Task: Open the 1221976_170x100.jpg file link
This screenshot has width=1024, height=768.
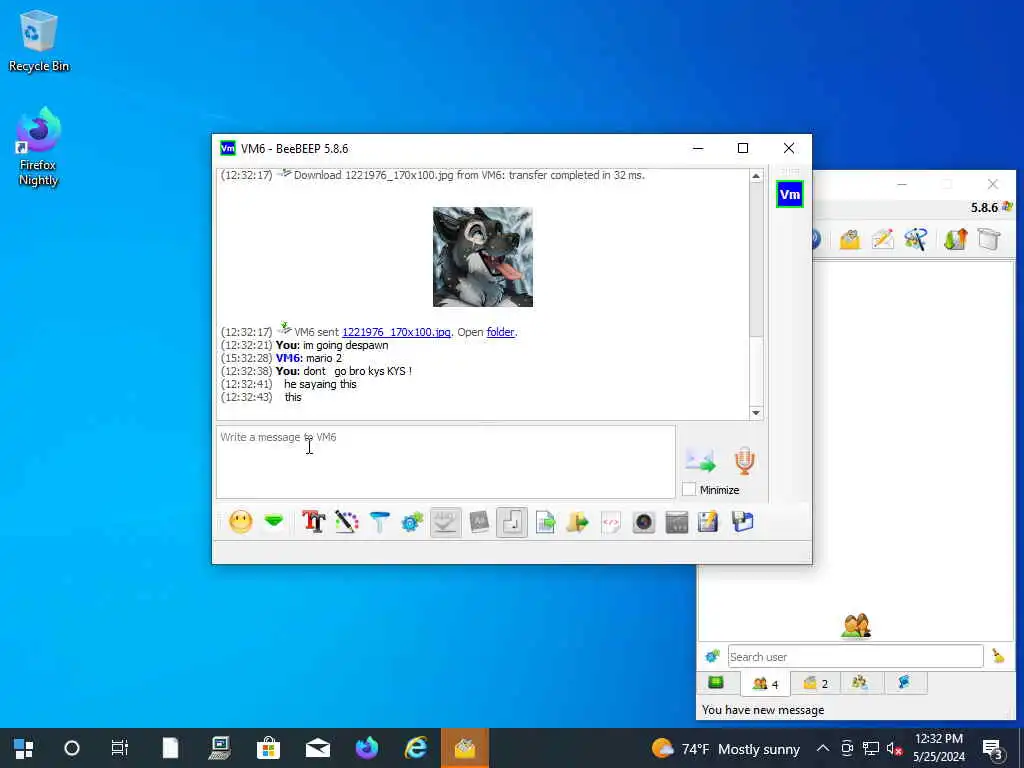Action: (396, 332)
